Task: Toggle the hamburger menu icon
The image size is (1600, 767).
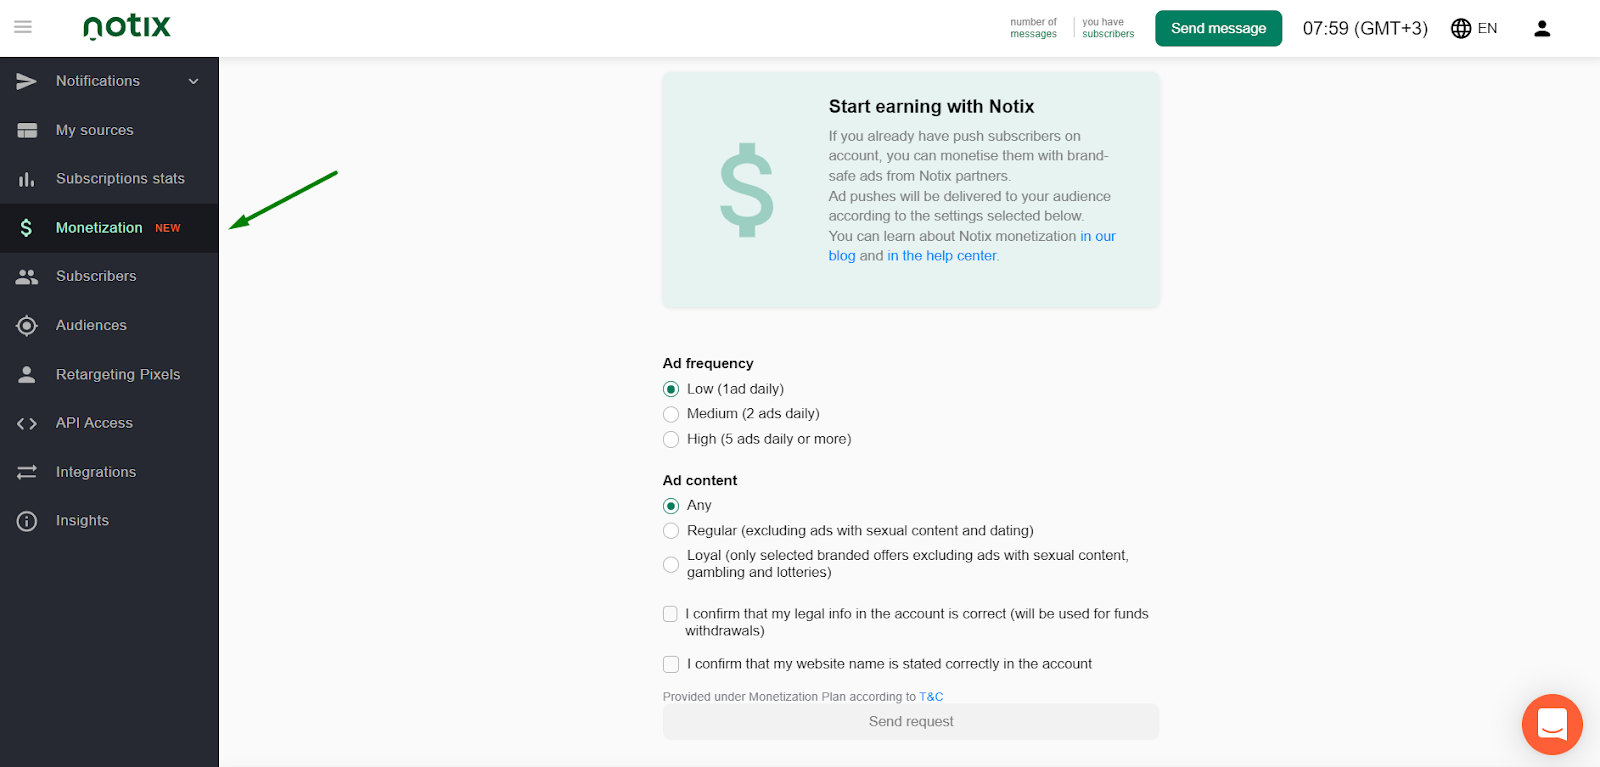Action: pyautogui.click(x=23, y=27)
